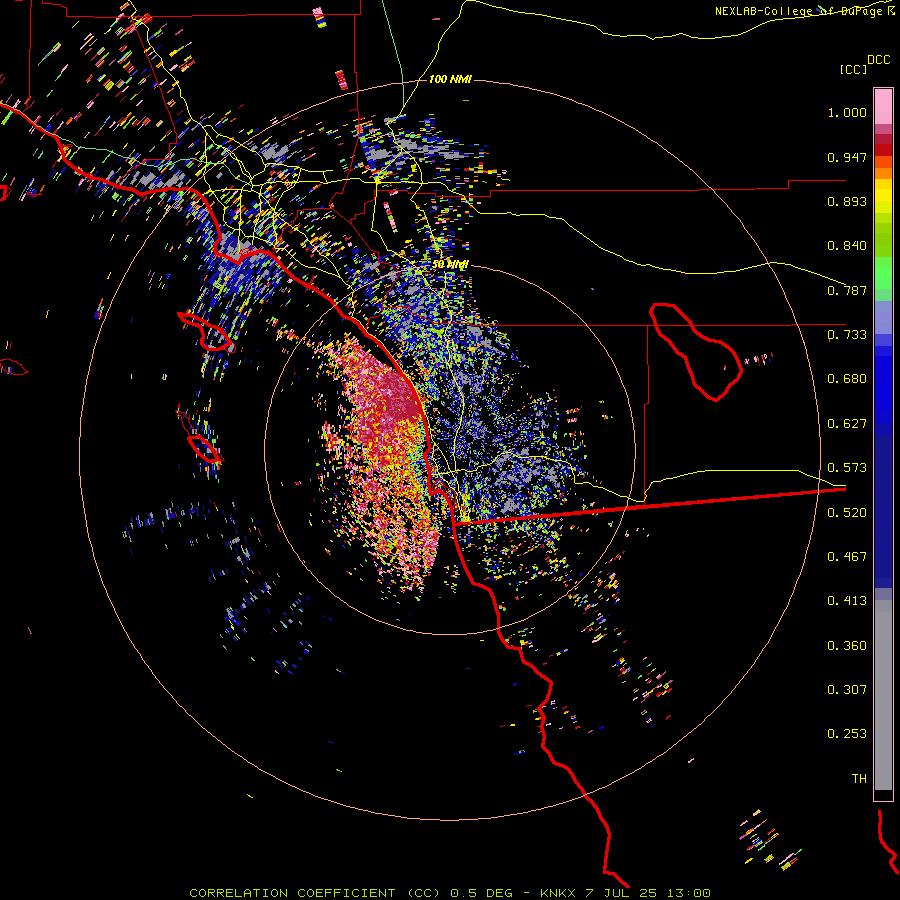Click the TH threshold label on the legend
This screenshot has height=900, width=900.
click(x=859, y=779)
